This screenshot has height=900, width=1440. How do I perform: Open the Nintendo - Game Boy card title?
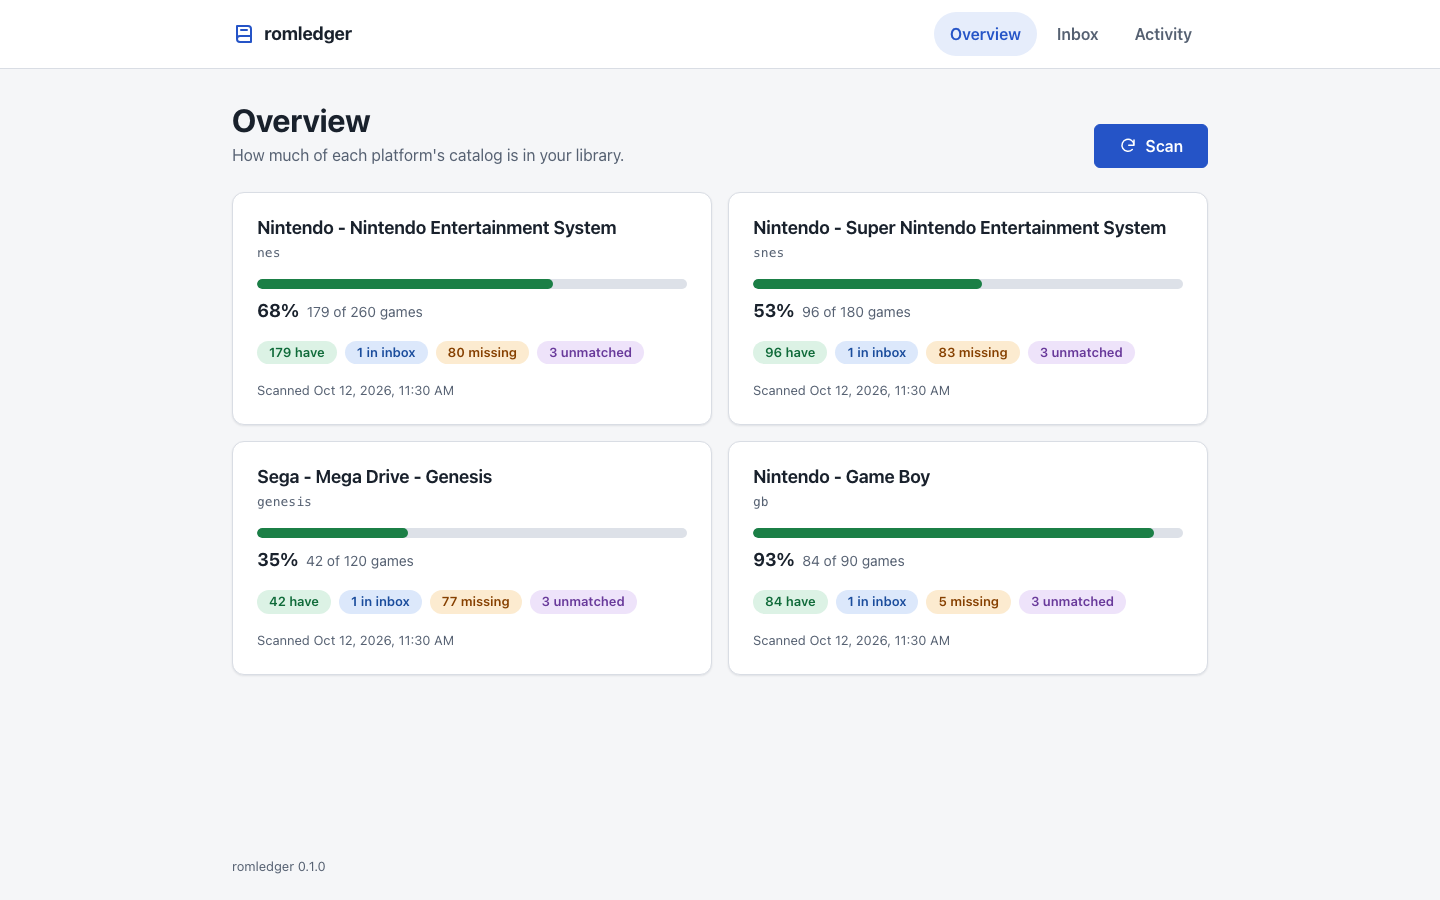click(x=841, y=477)
